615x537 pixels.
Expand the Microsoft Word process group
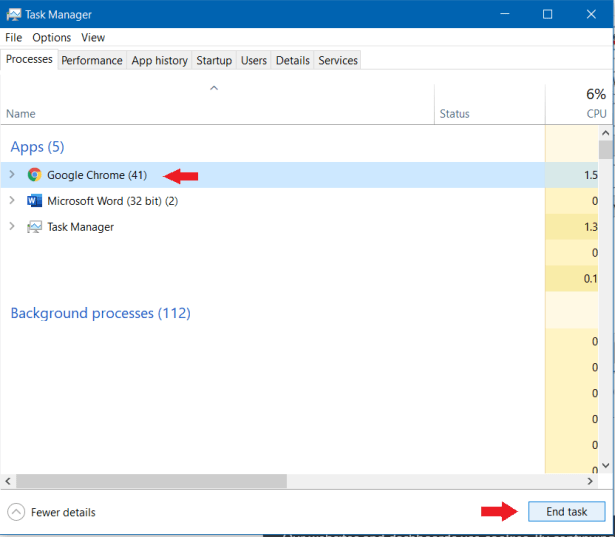coord(12,201)
